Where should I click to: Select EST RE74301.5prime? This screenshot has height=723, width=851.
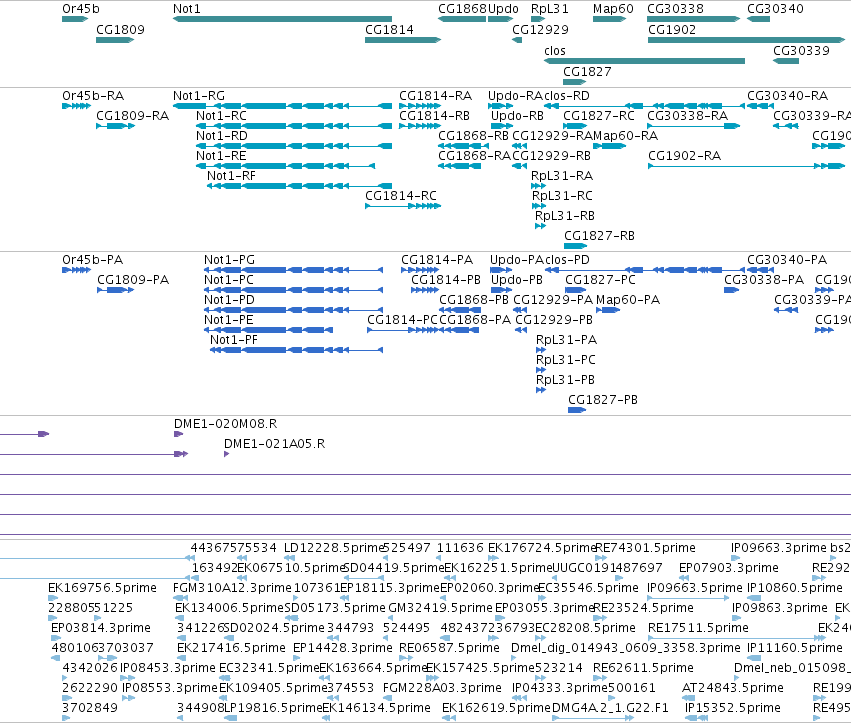click(x=645, y=548)
